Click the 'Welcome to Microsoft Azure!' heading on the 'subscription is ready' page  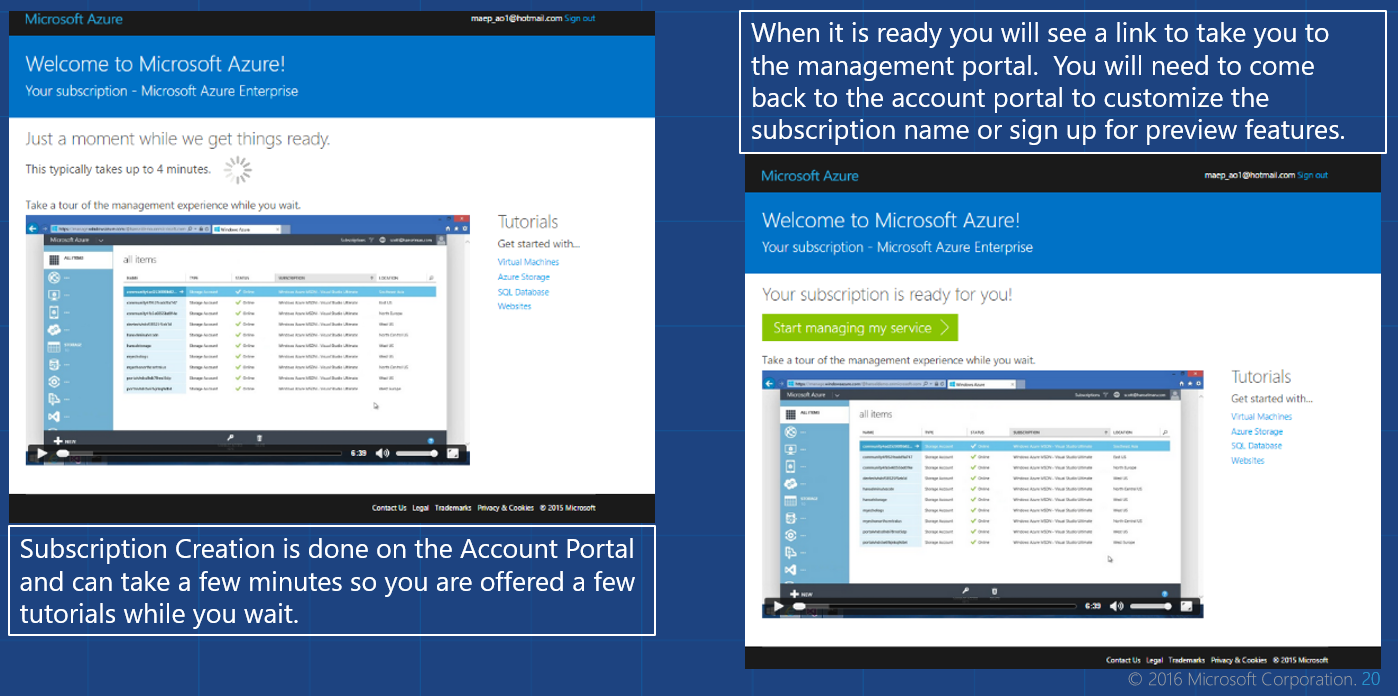point(891,220)
